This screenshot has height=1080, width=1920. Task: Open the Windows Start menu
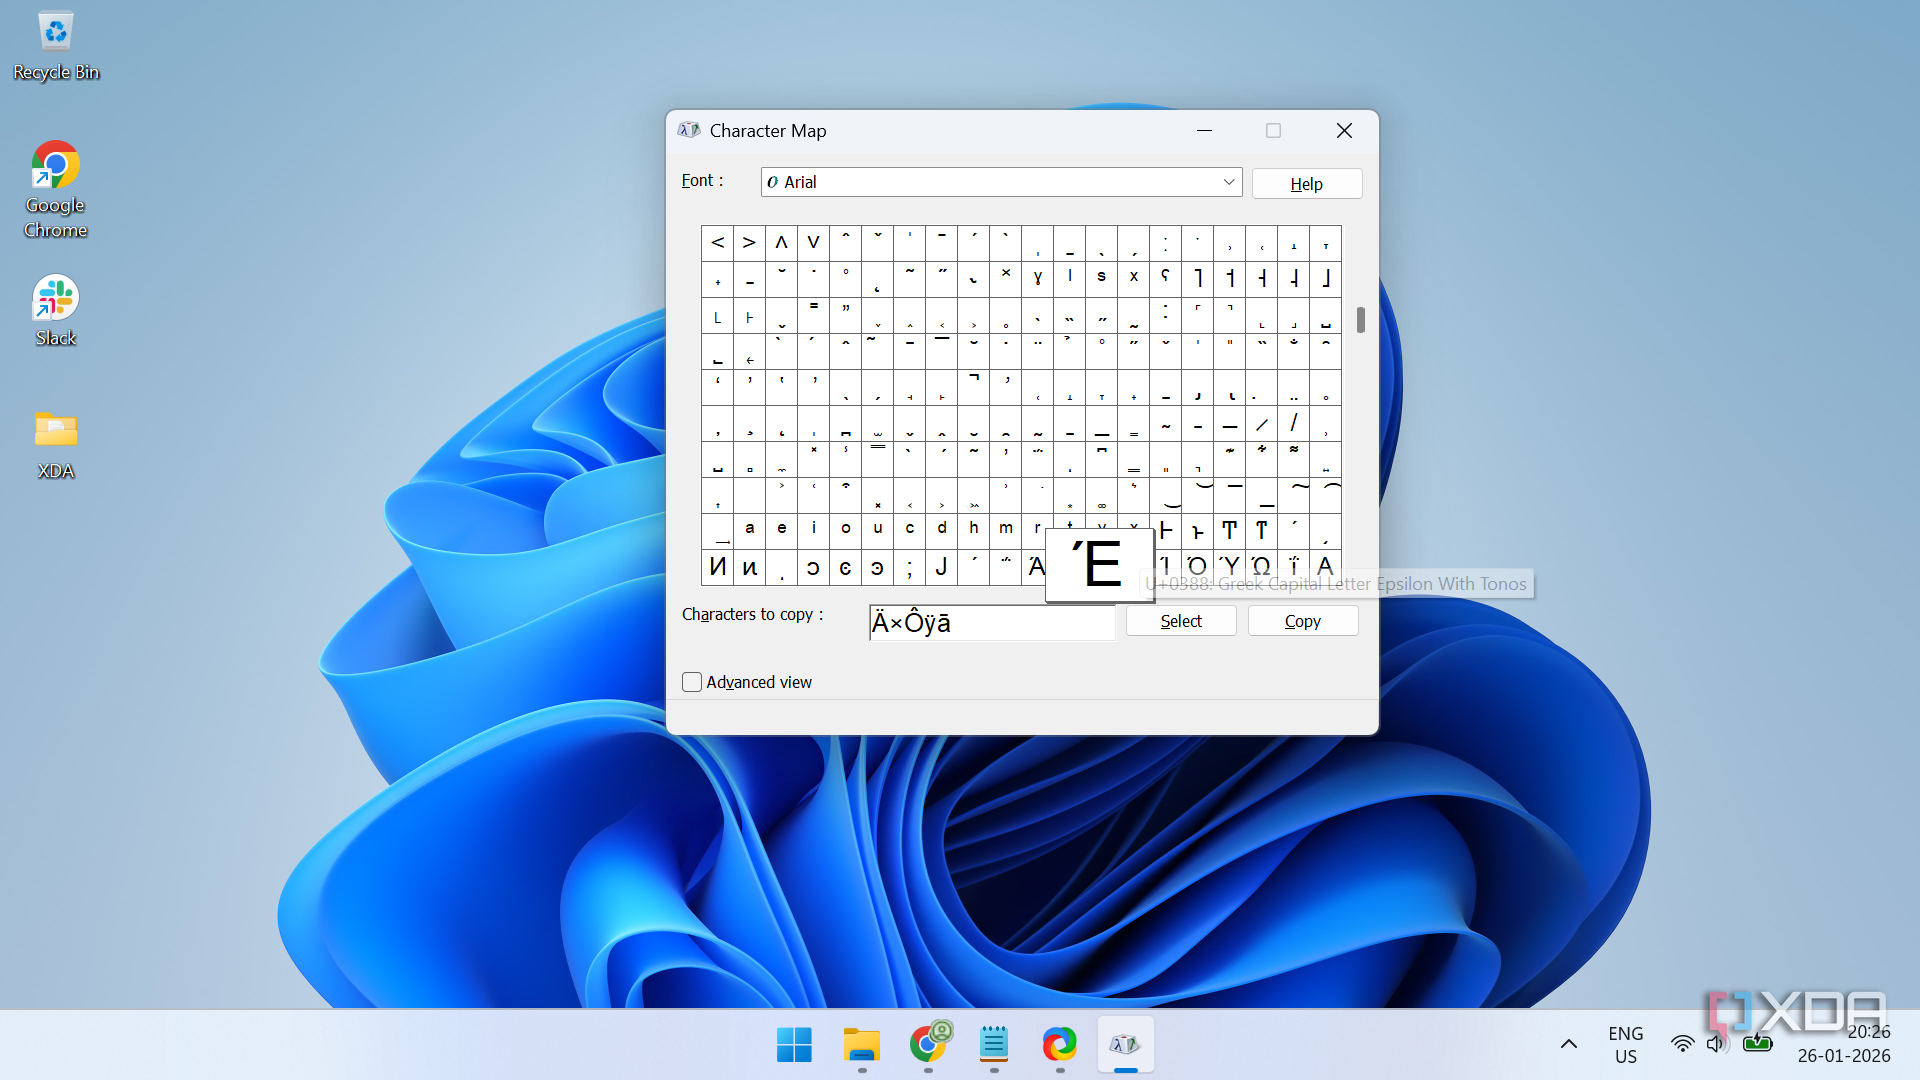pyautogui.click(x=795, y=1045)
